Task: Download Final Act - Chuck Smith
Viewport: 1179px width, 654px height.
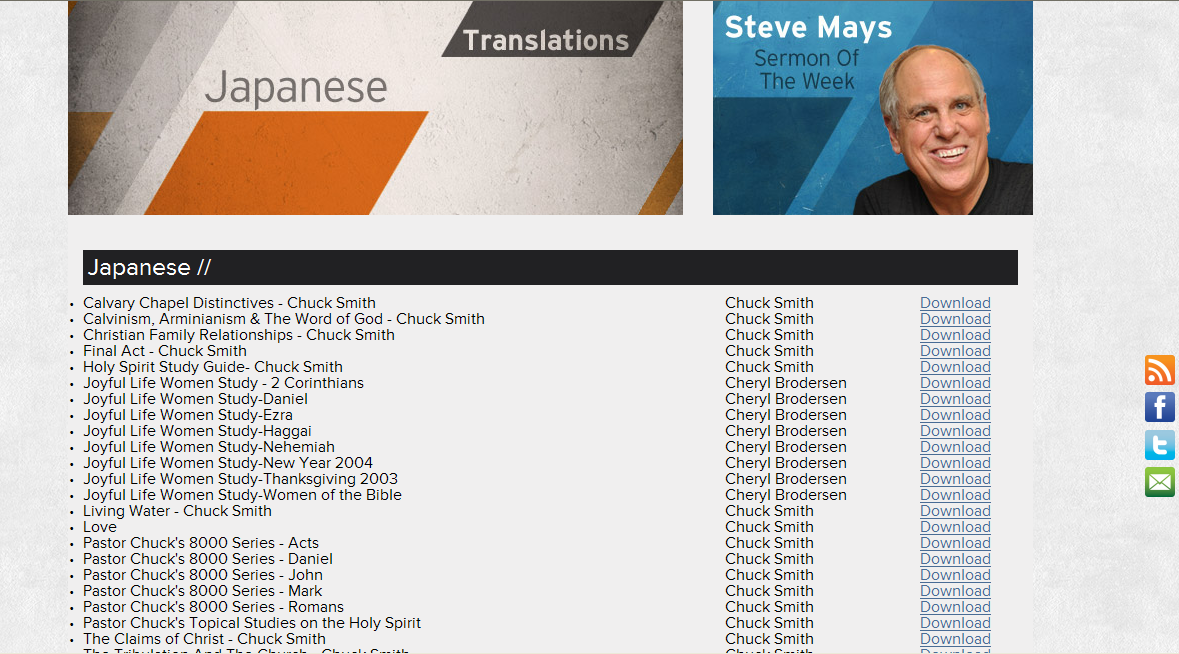Action: 955,351
